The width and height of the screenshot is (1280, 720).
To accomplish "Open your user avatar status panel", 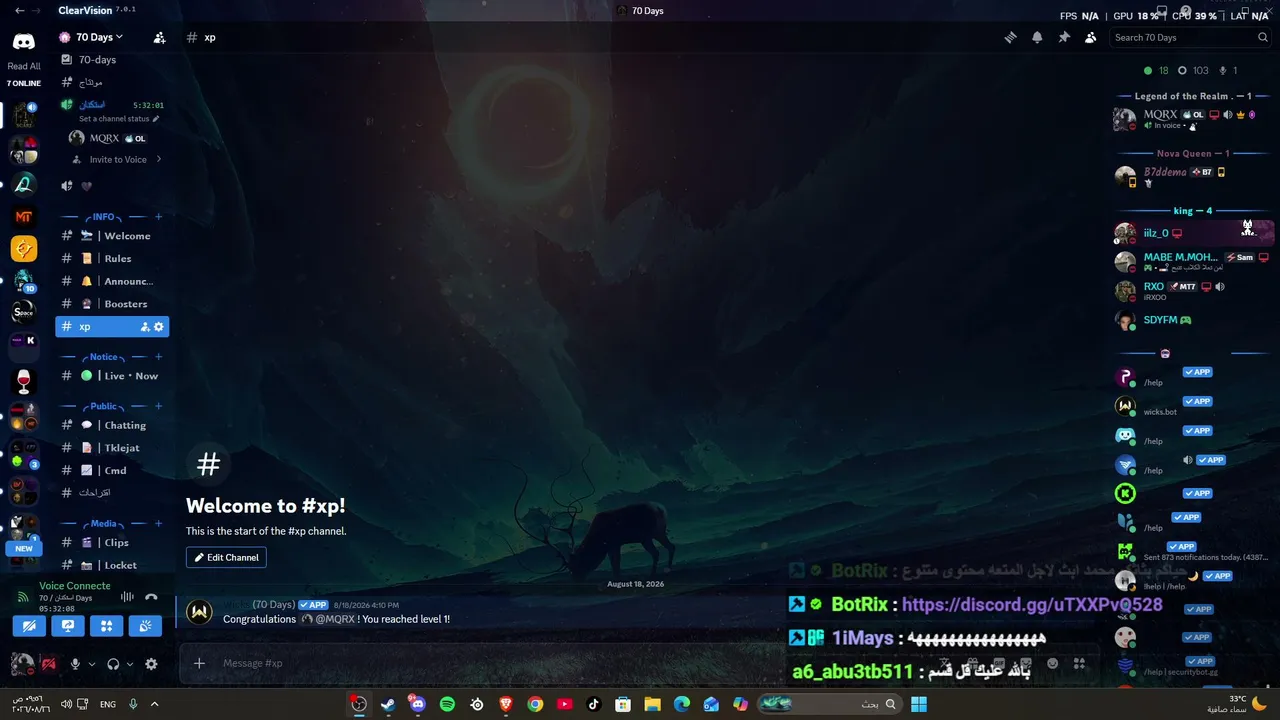I will point(22,663).
